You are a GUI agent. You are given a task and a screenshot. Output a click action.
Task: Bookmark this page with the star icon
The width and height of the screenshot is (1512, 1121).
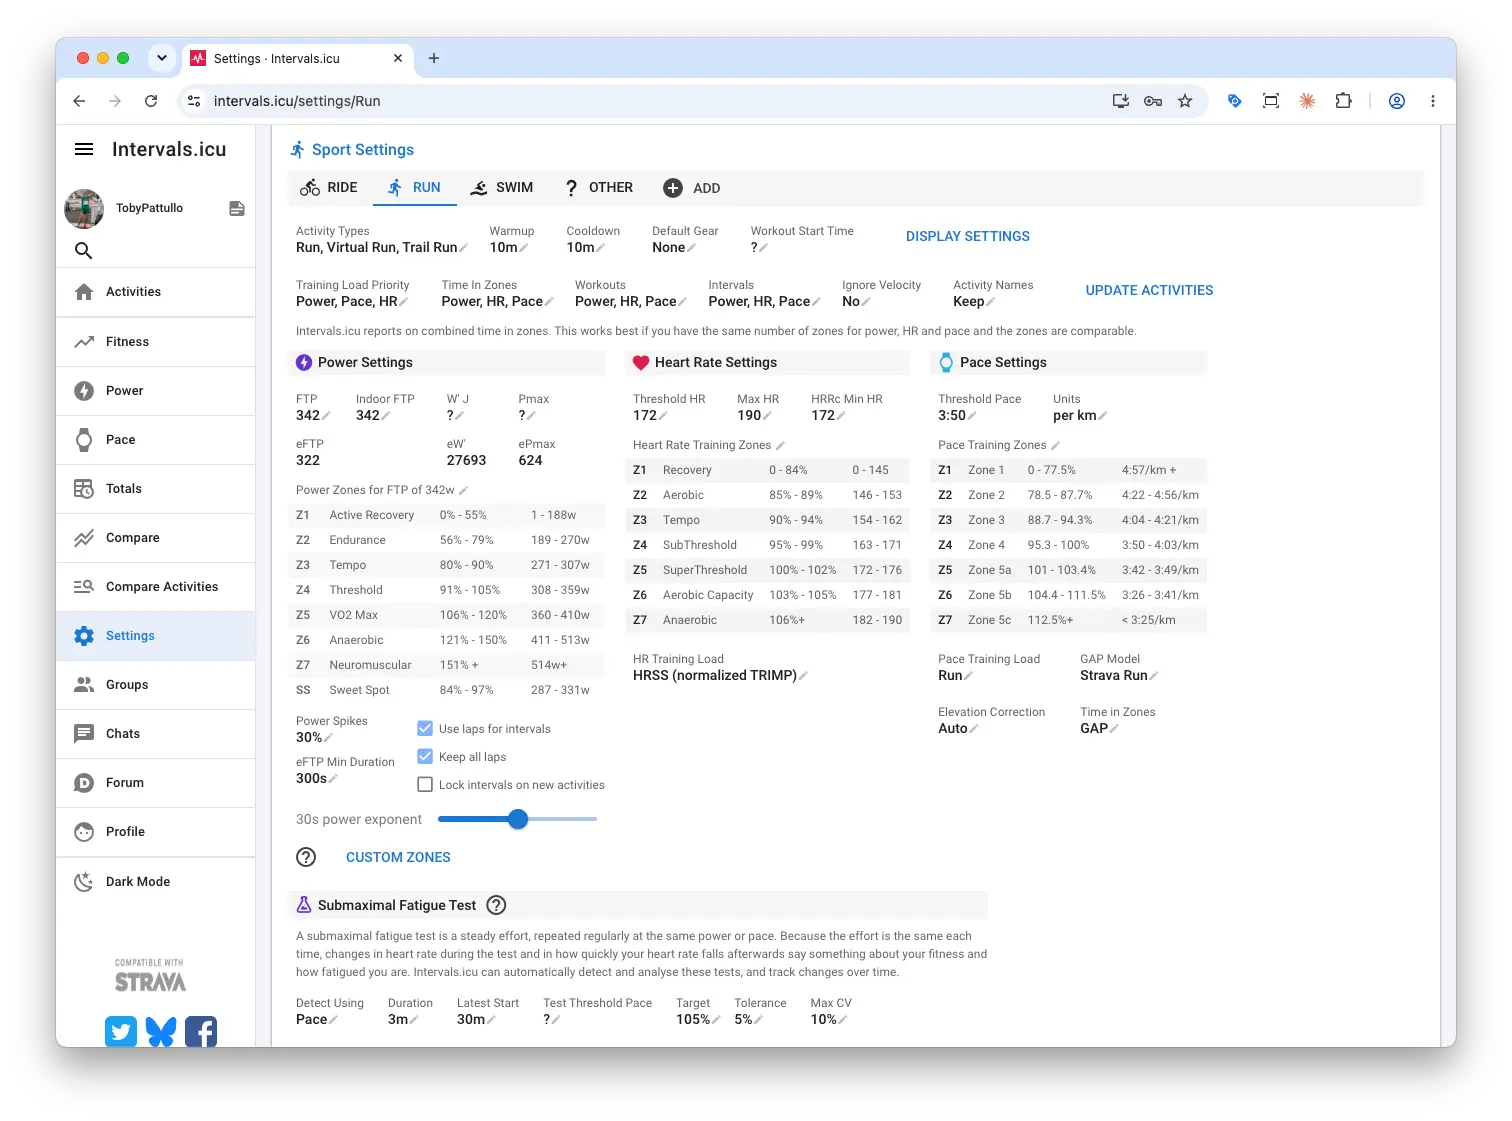[1185, 101]
